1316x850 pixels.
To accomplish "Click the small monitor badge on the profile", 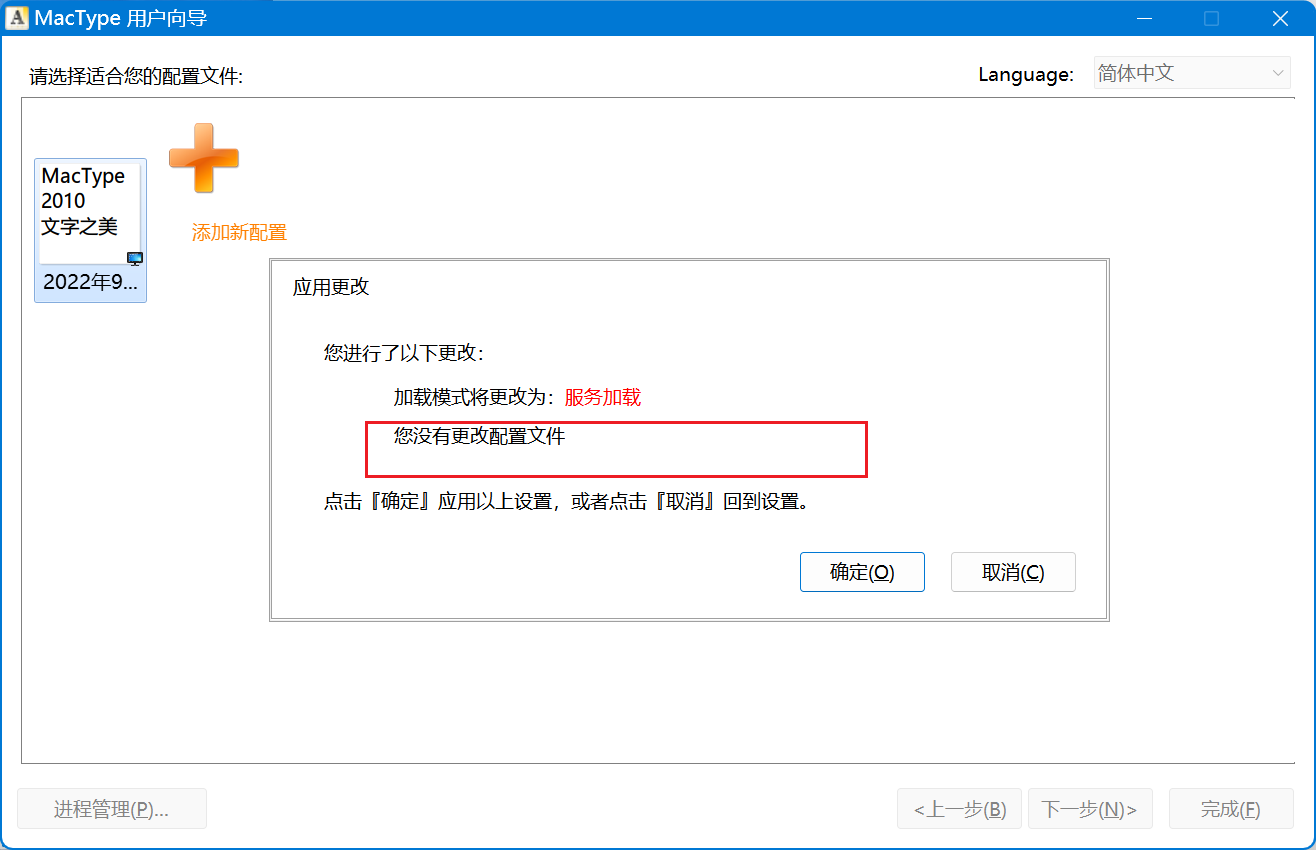I will (134, 258).
